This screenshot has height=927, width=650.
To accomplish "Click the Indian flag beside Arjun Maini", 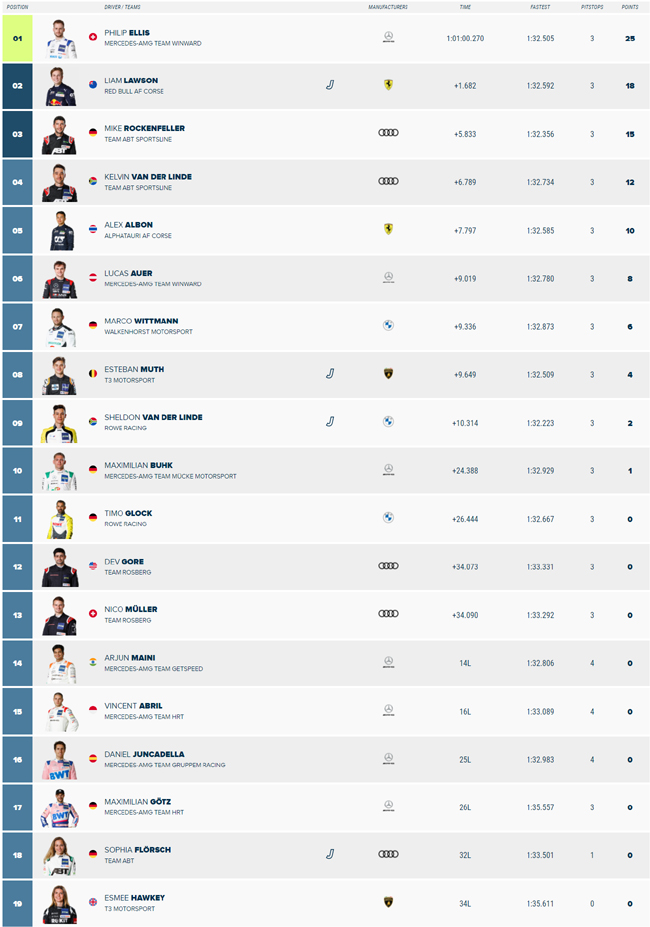I will tap(93, 662).
